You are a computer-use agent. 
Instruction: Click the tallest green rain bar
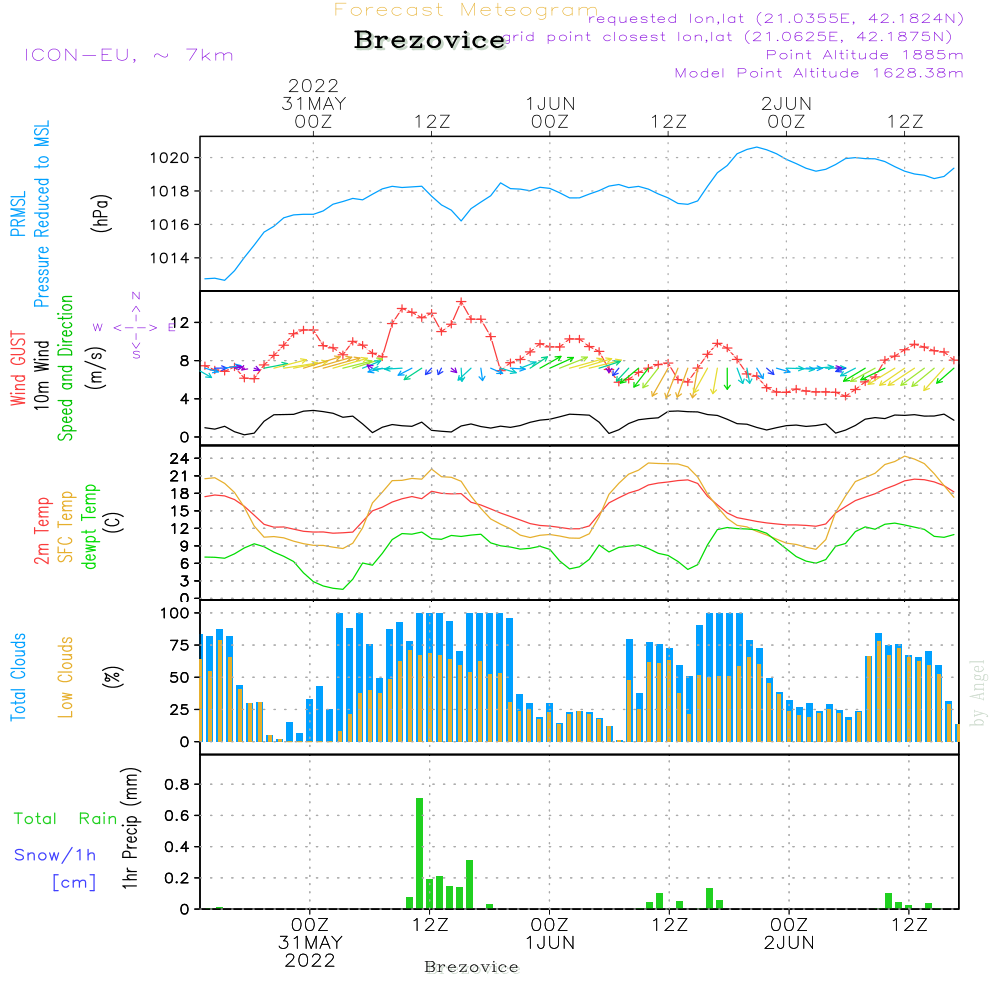[419, 852]
